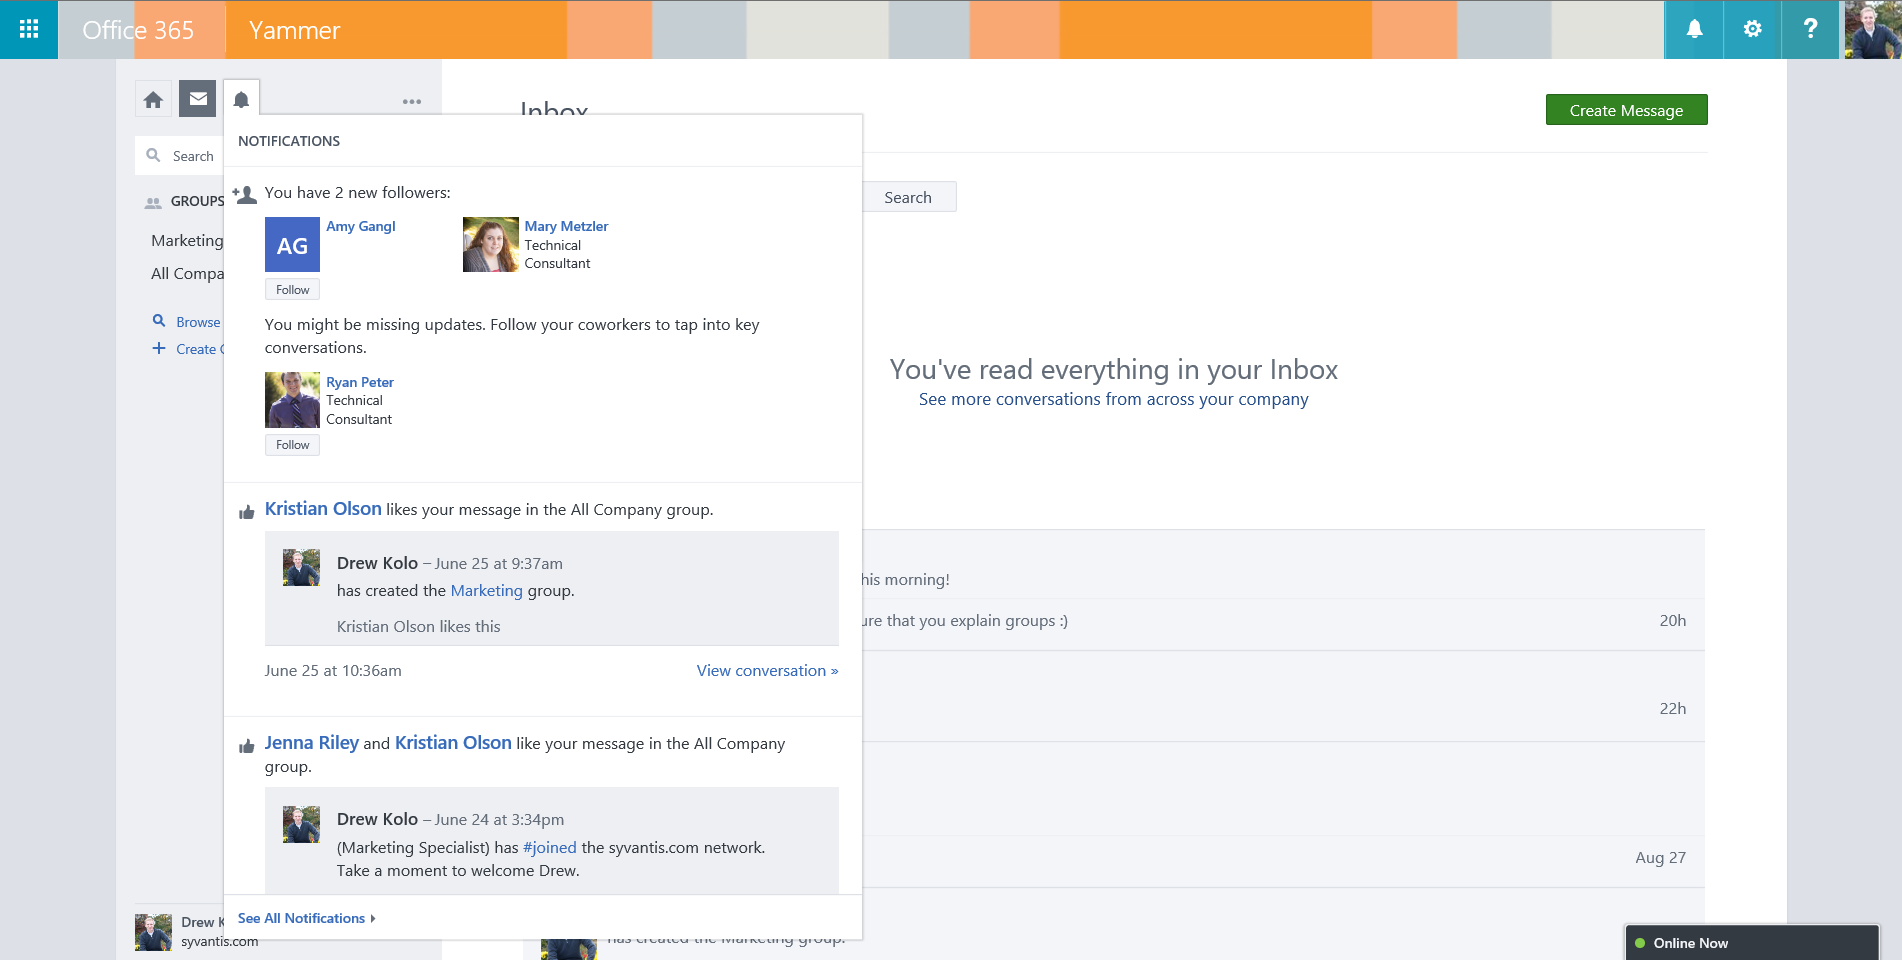1902x960 pixels.
Task: Click the left sidebar Search field
Action: (180, 156)
